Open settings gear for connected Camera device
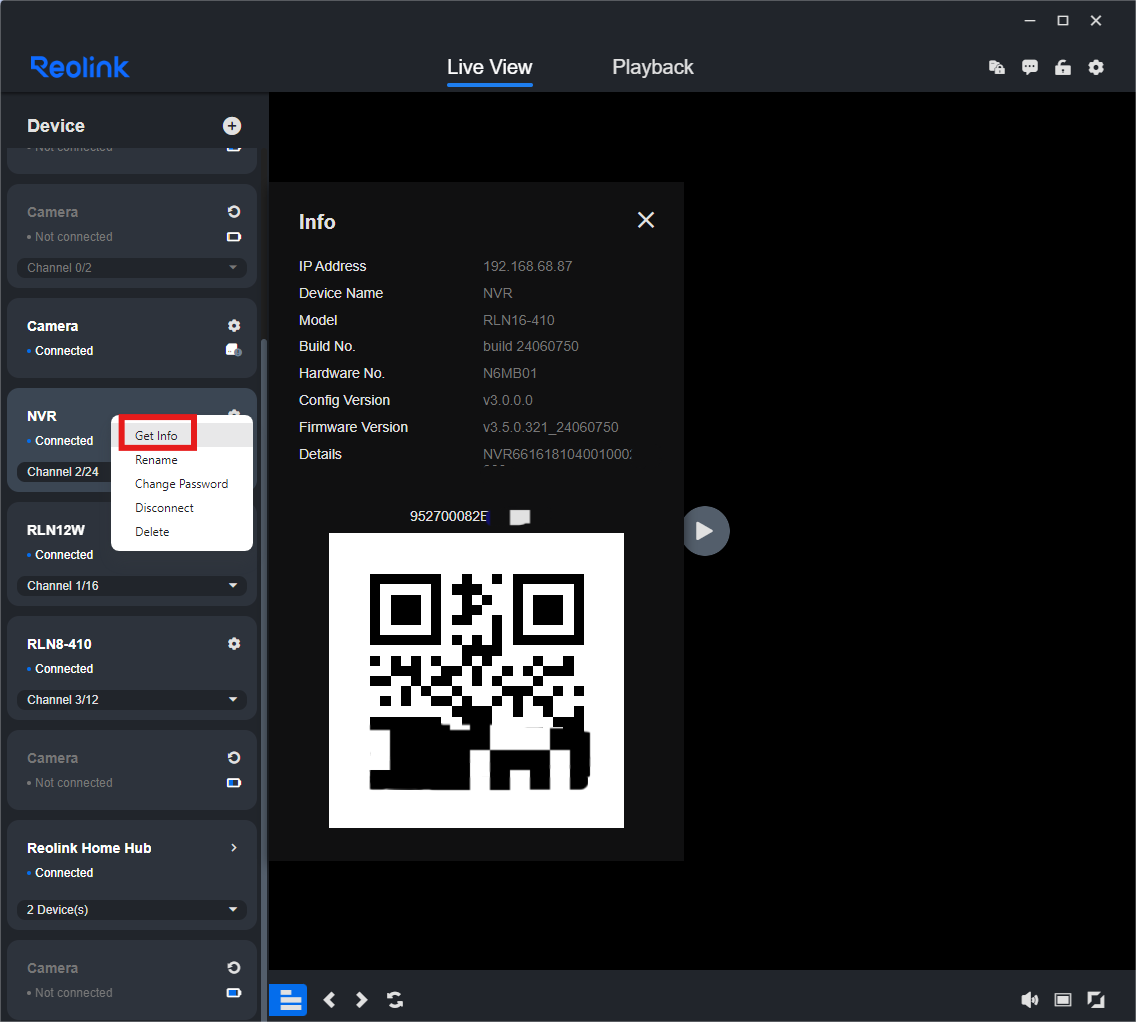Screen dimensions: 1136x1022 coord(233,326)
